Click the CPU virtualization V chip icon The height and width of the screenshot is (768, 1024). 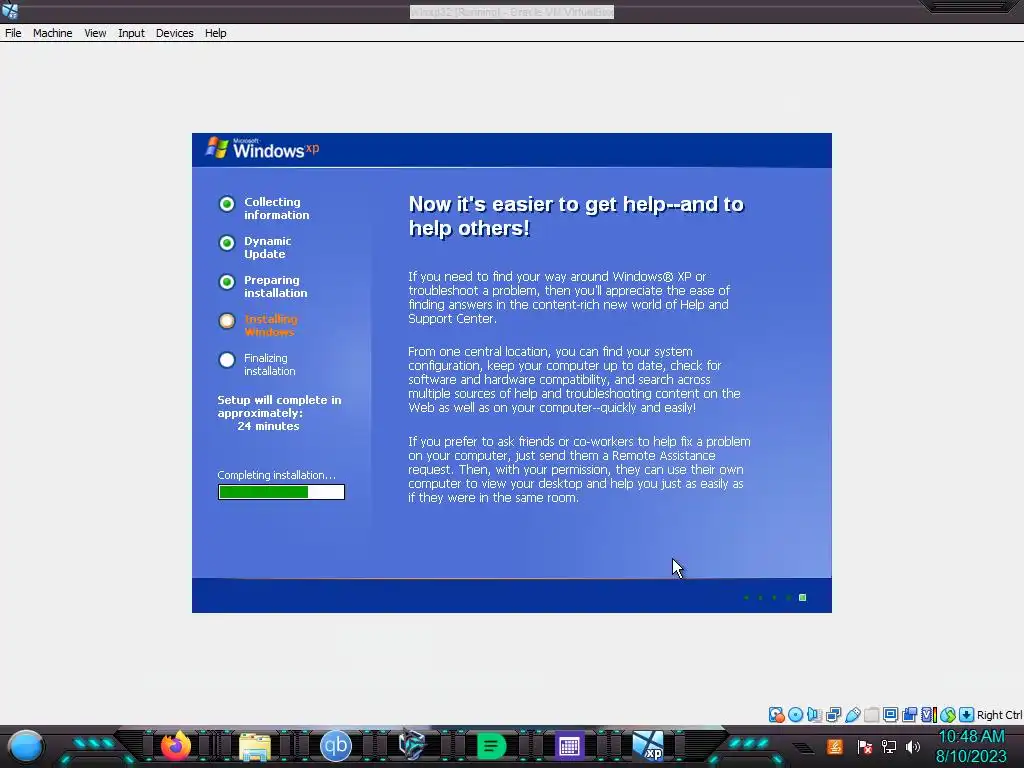click(928, 714)
